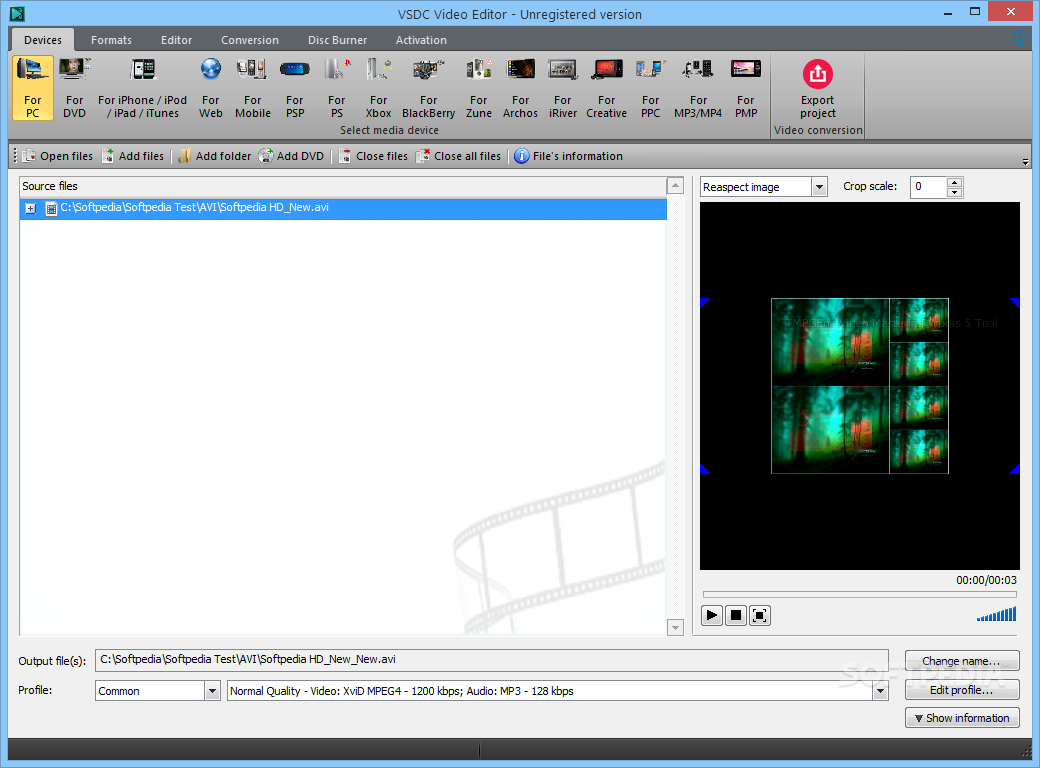
Task: Select the For PC device
Action: 32,88
